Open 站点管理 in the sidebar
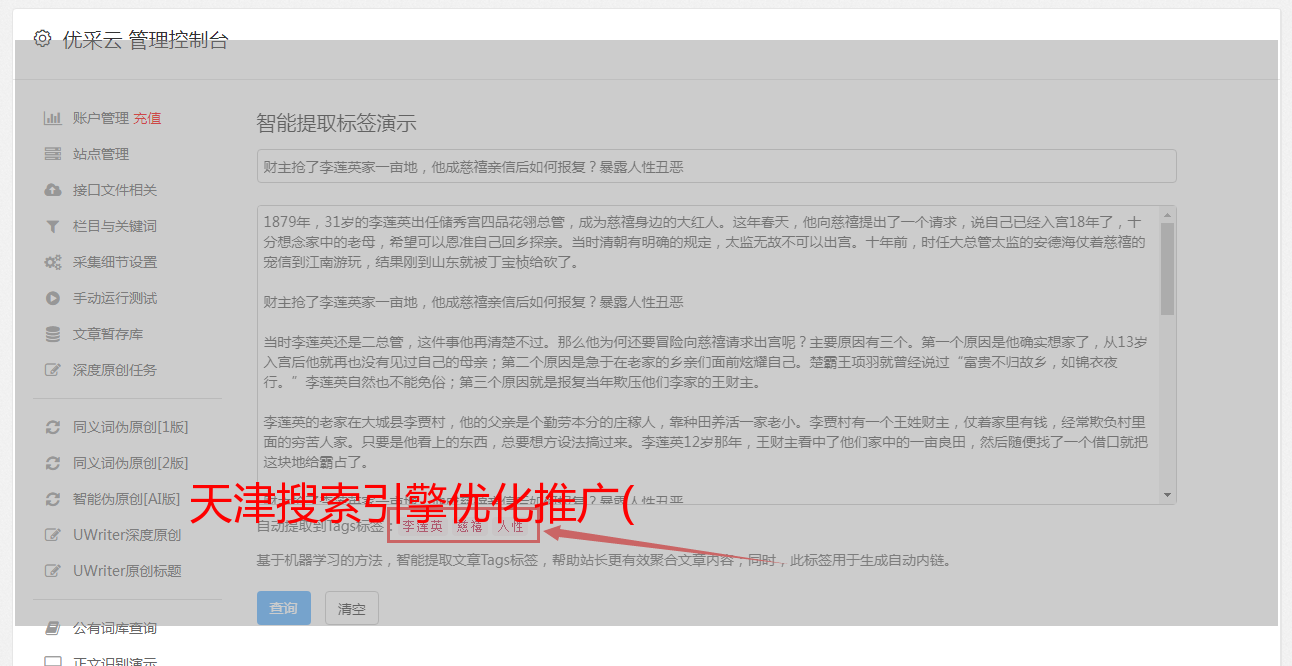The width and height of the screenshot is (1292, 666). click(101, 154)
